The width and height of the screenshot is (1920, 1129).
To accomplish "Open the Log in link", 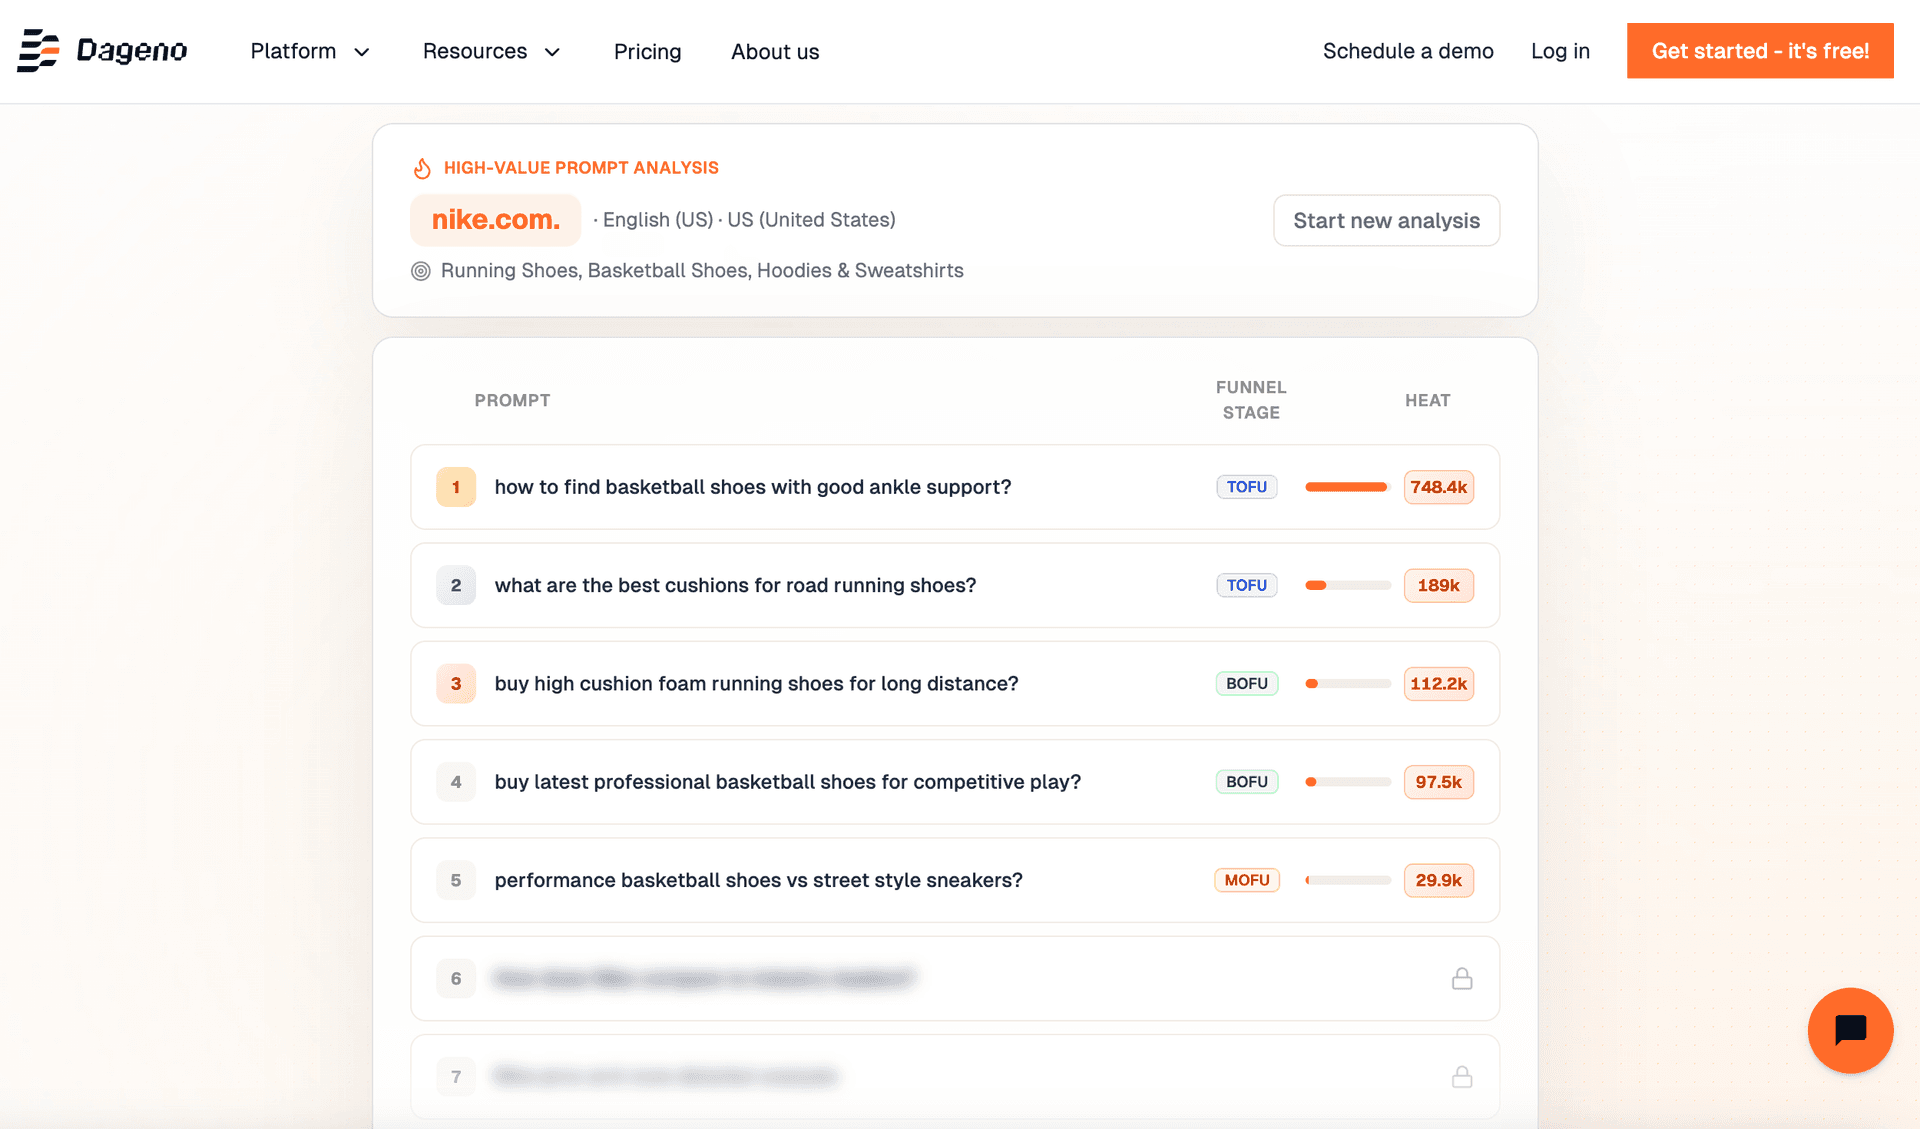I will click(1560, 51).
